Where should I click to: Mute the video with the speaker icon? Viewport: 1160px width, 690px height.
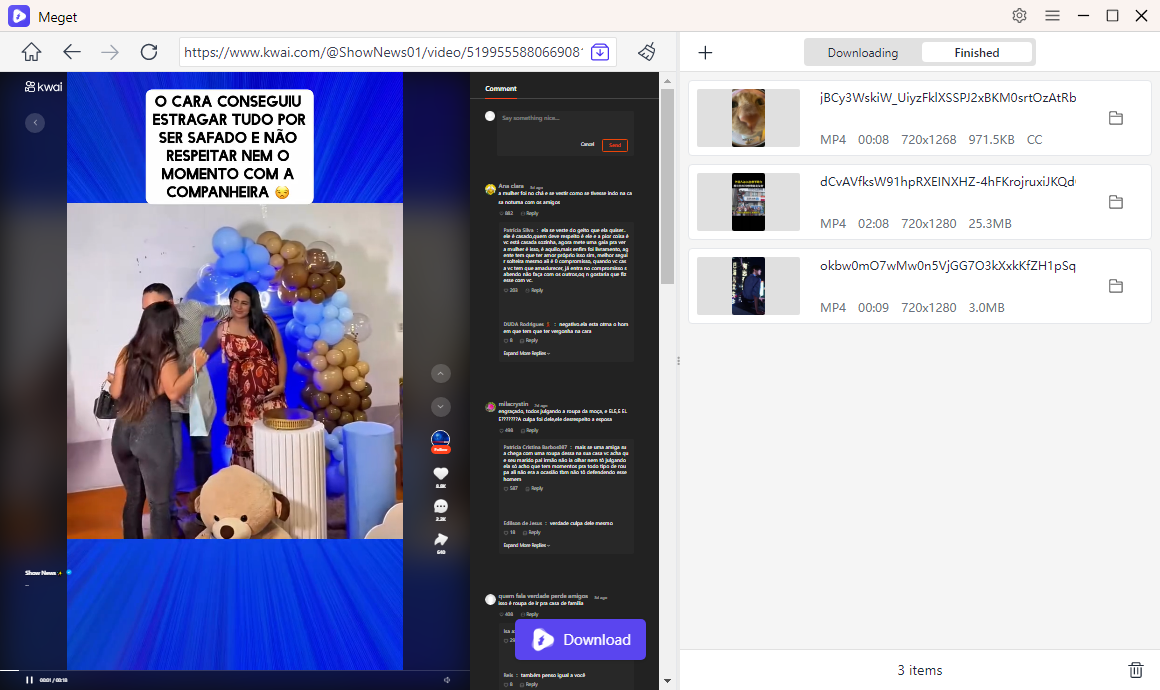coord(446,679)
